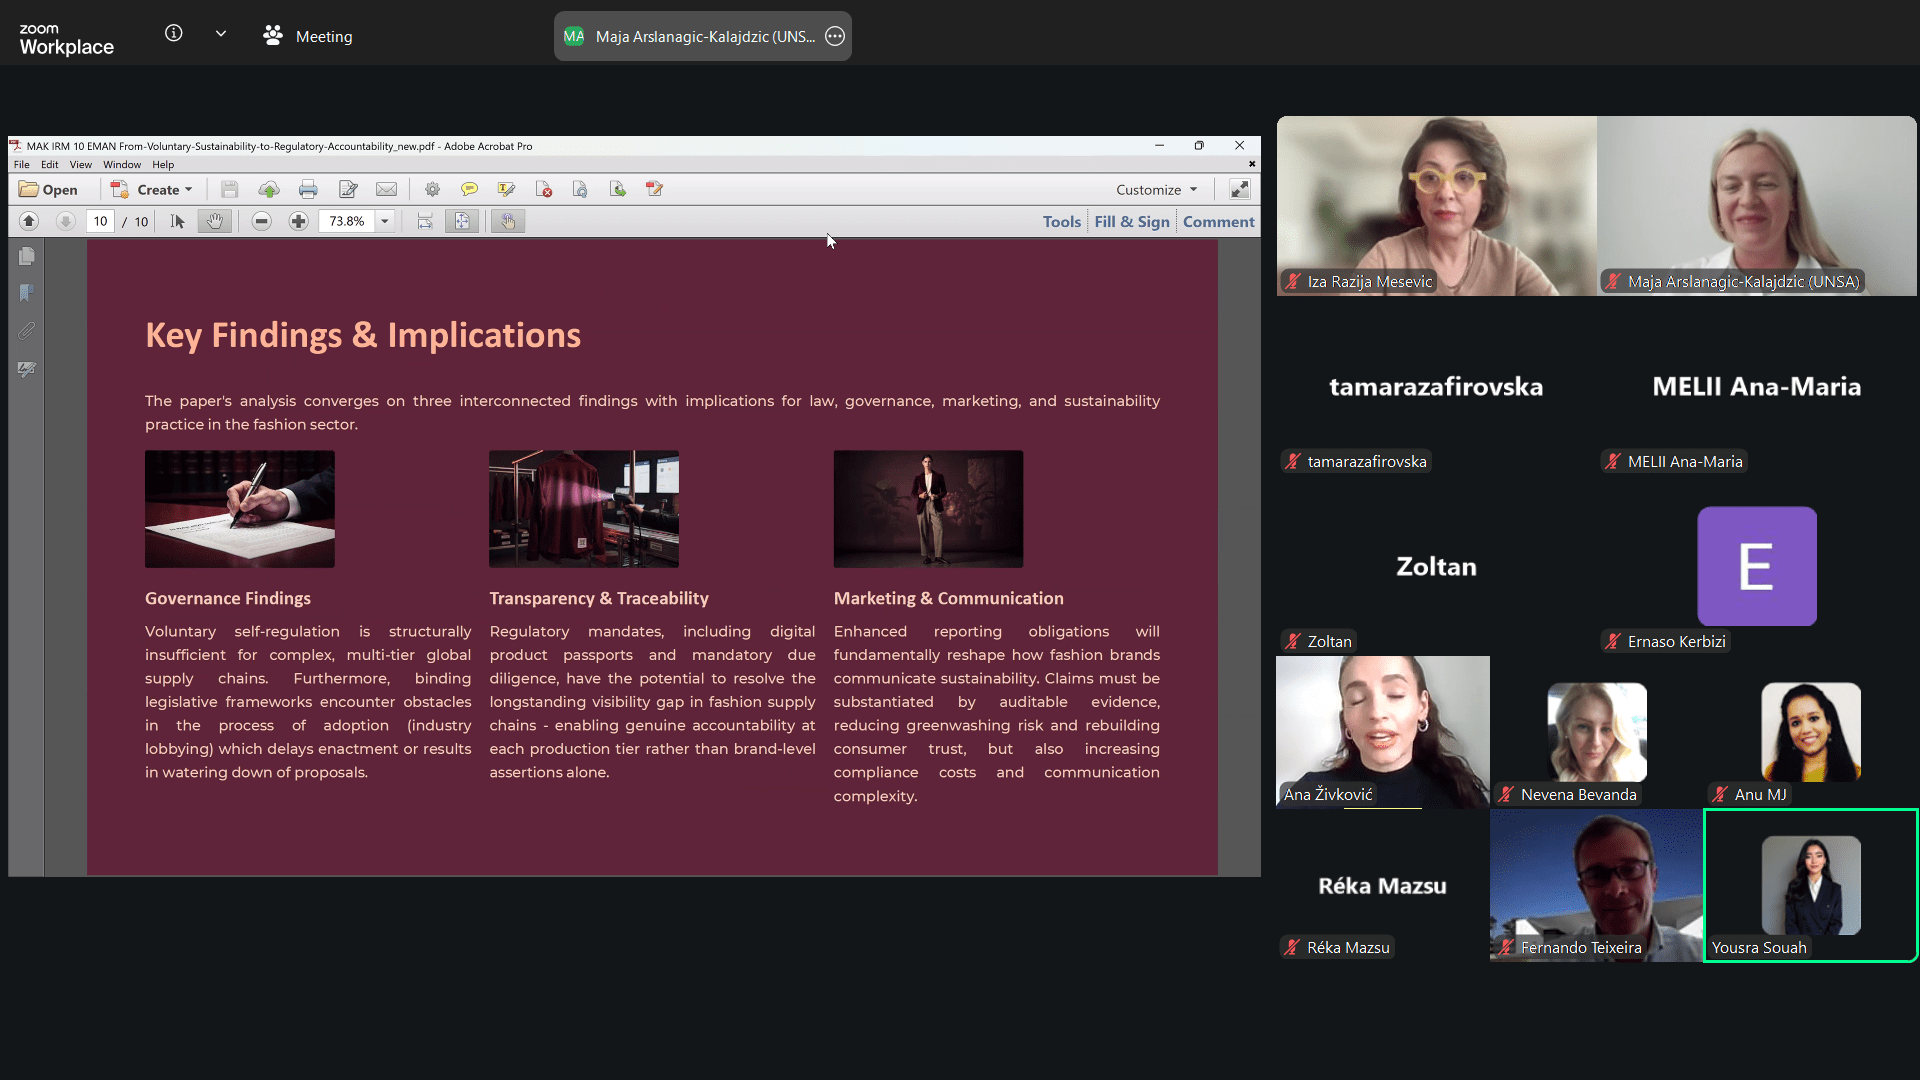Click the email envelope icon

[386, 190]
